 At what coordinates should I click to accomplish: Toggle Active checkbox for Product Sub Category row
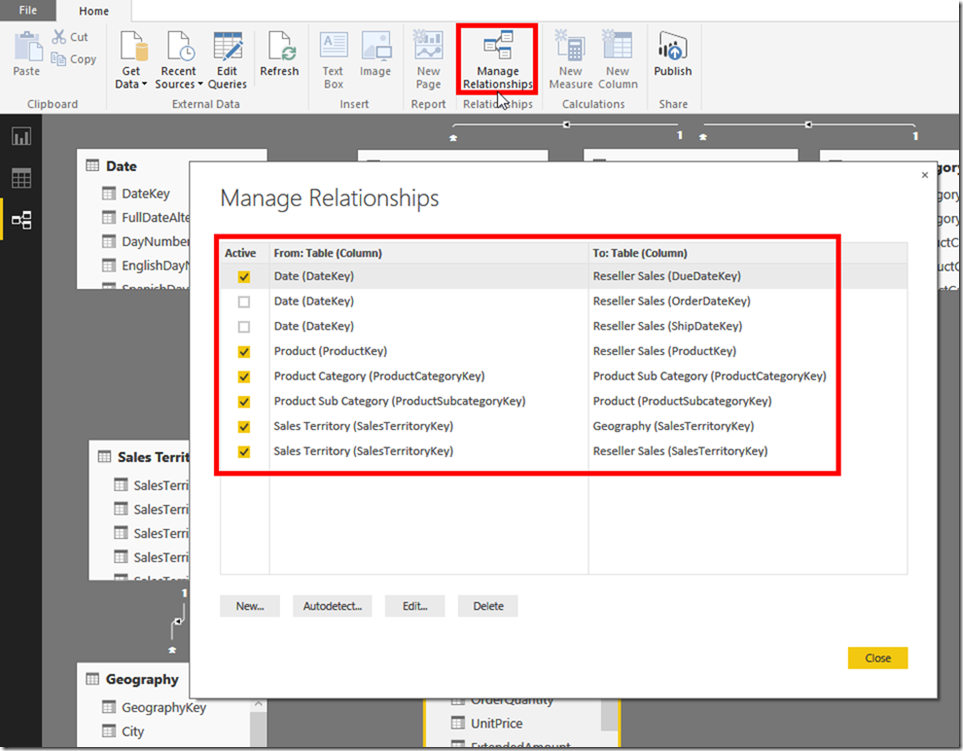coord(244,402)
